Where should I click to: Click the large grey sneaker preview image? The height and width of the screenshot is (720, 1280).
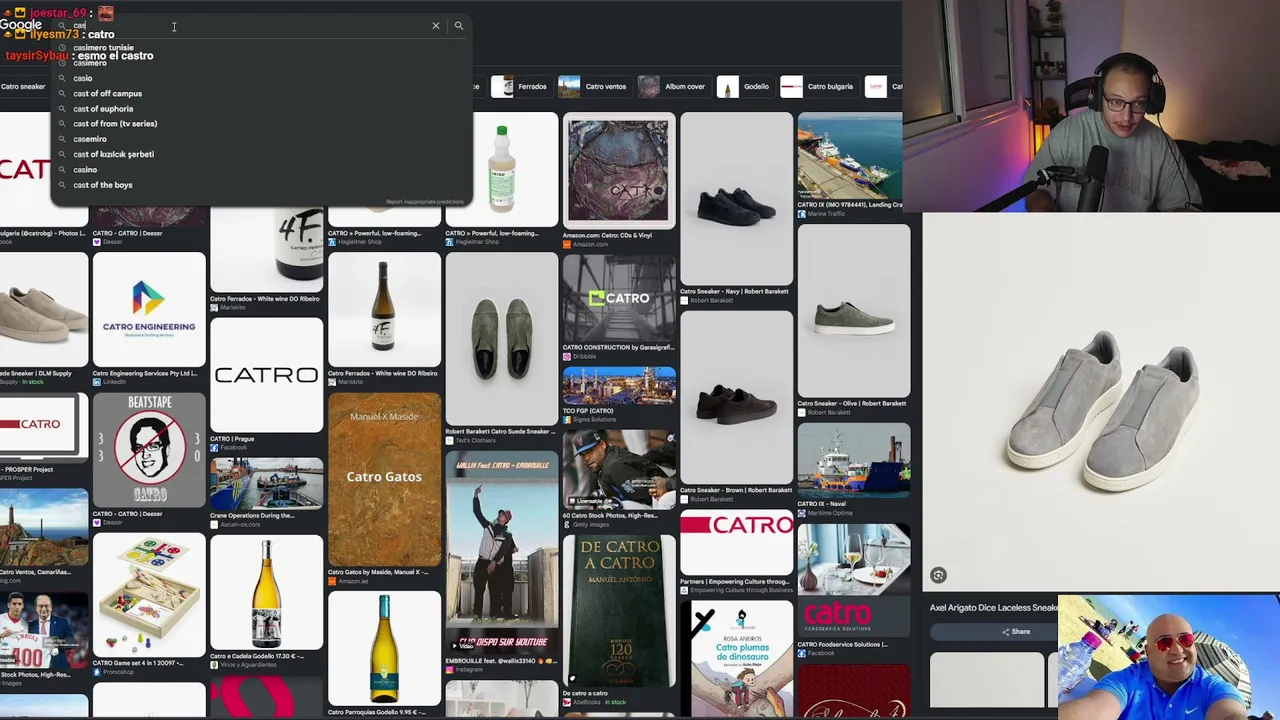click(x=1101, y=402)
